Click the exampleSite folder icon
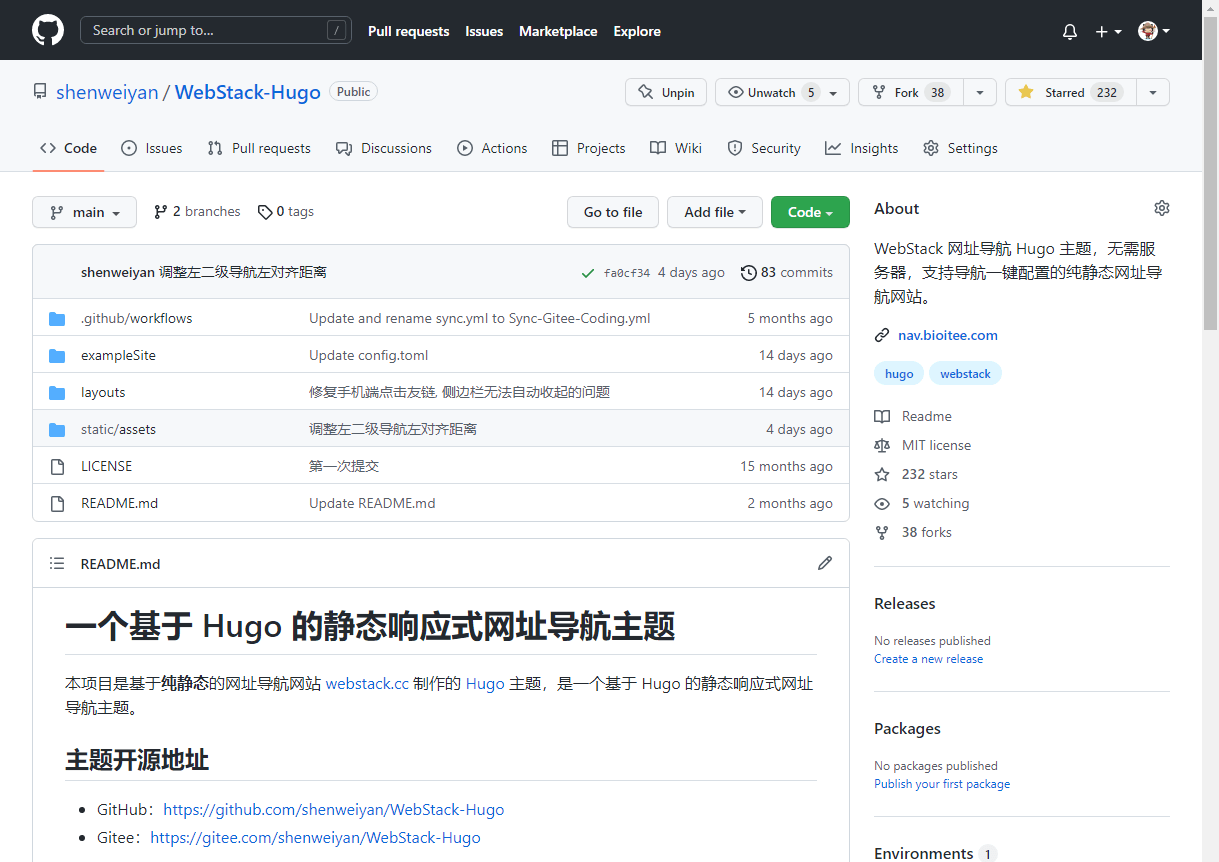Screen dimensions: 1219x862 pos(57,355)
